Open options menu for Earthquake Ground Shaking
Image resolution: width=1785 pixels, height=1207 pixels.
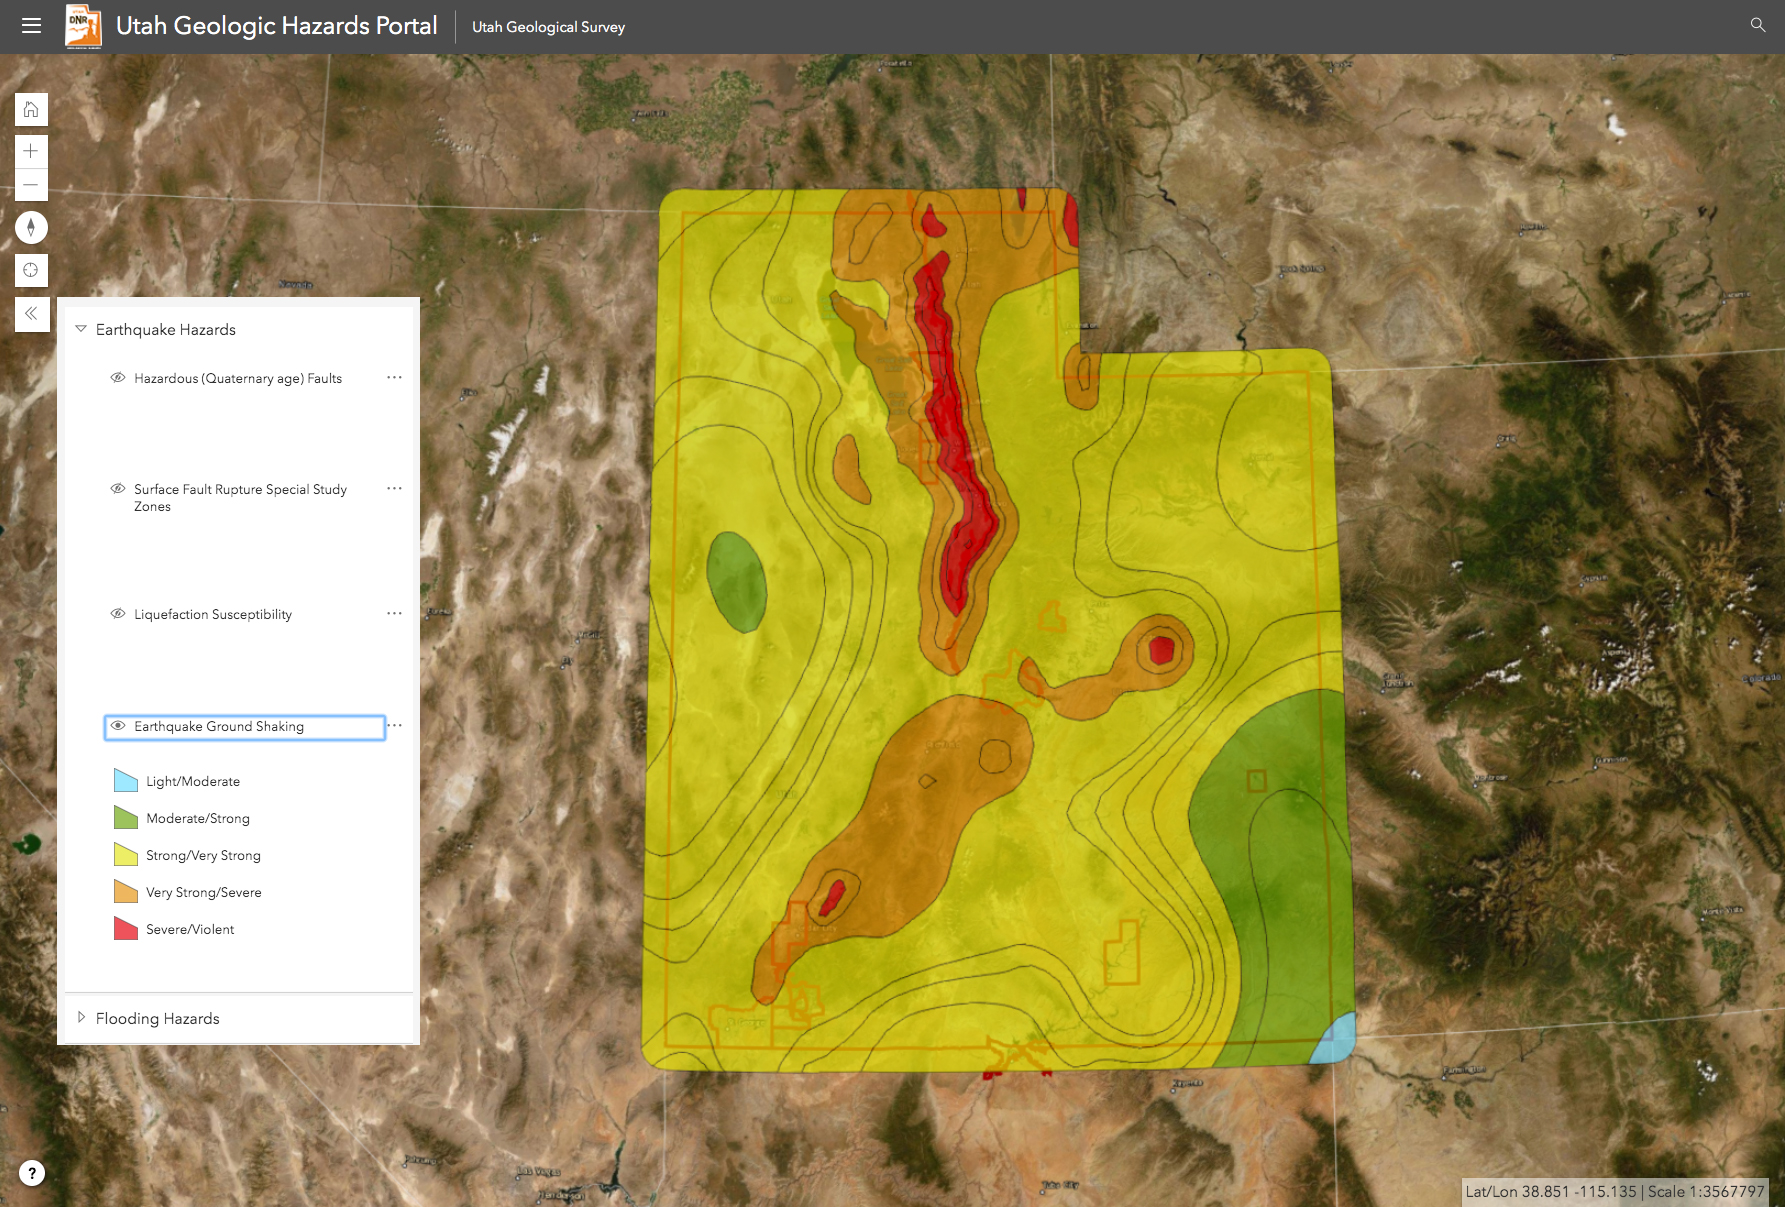coord(394,725)
